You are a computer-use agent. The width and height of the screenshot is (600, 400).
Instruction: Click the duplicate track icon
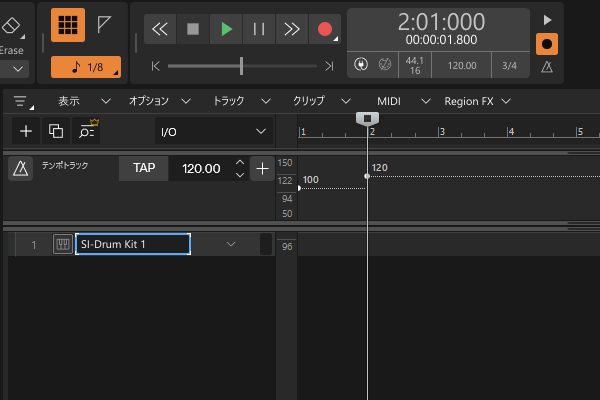coord(56,131)
